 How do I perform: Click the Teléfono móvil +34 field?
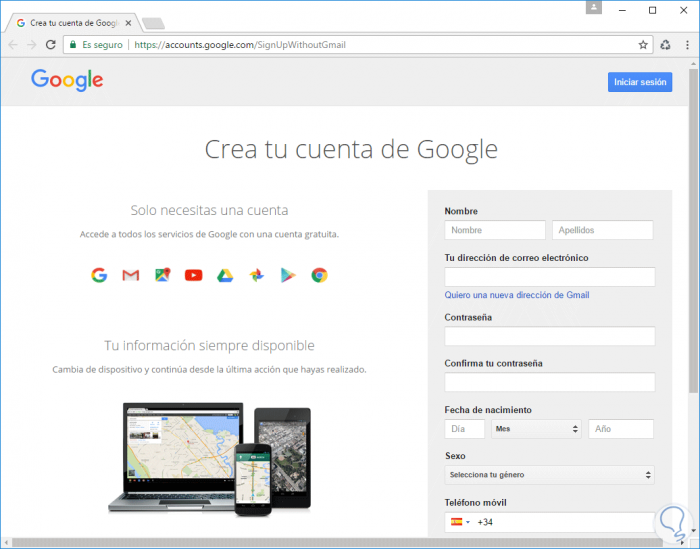[550, 522]
